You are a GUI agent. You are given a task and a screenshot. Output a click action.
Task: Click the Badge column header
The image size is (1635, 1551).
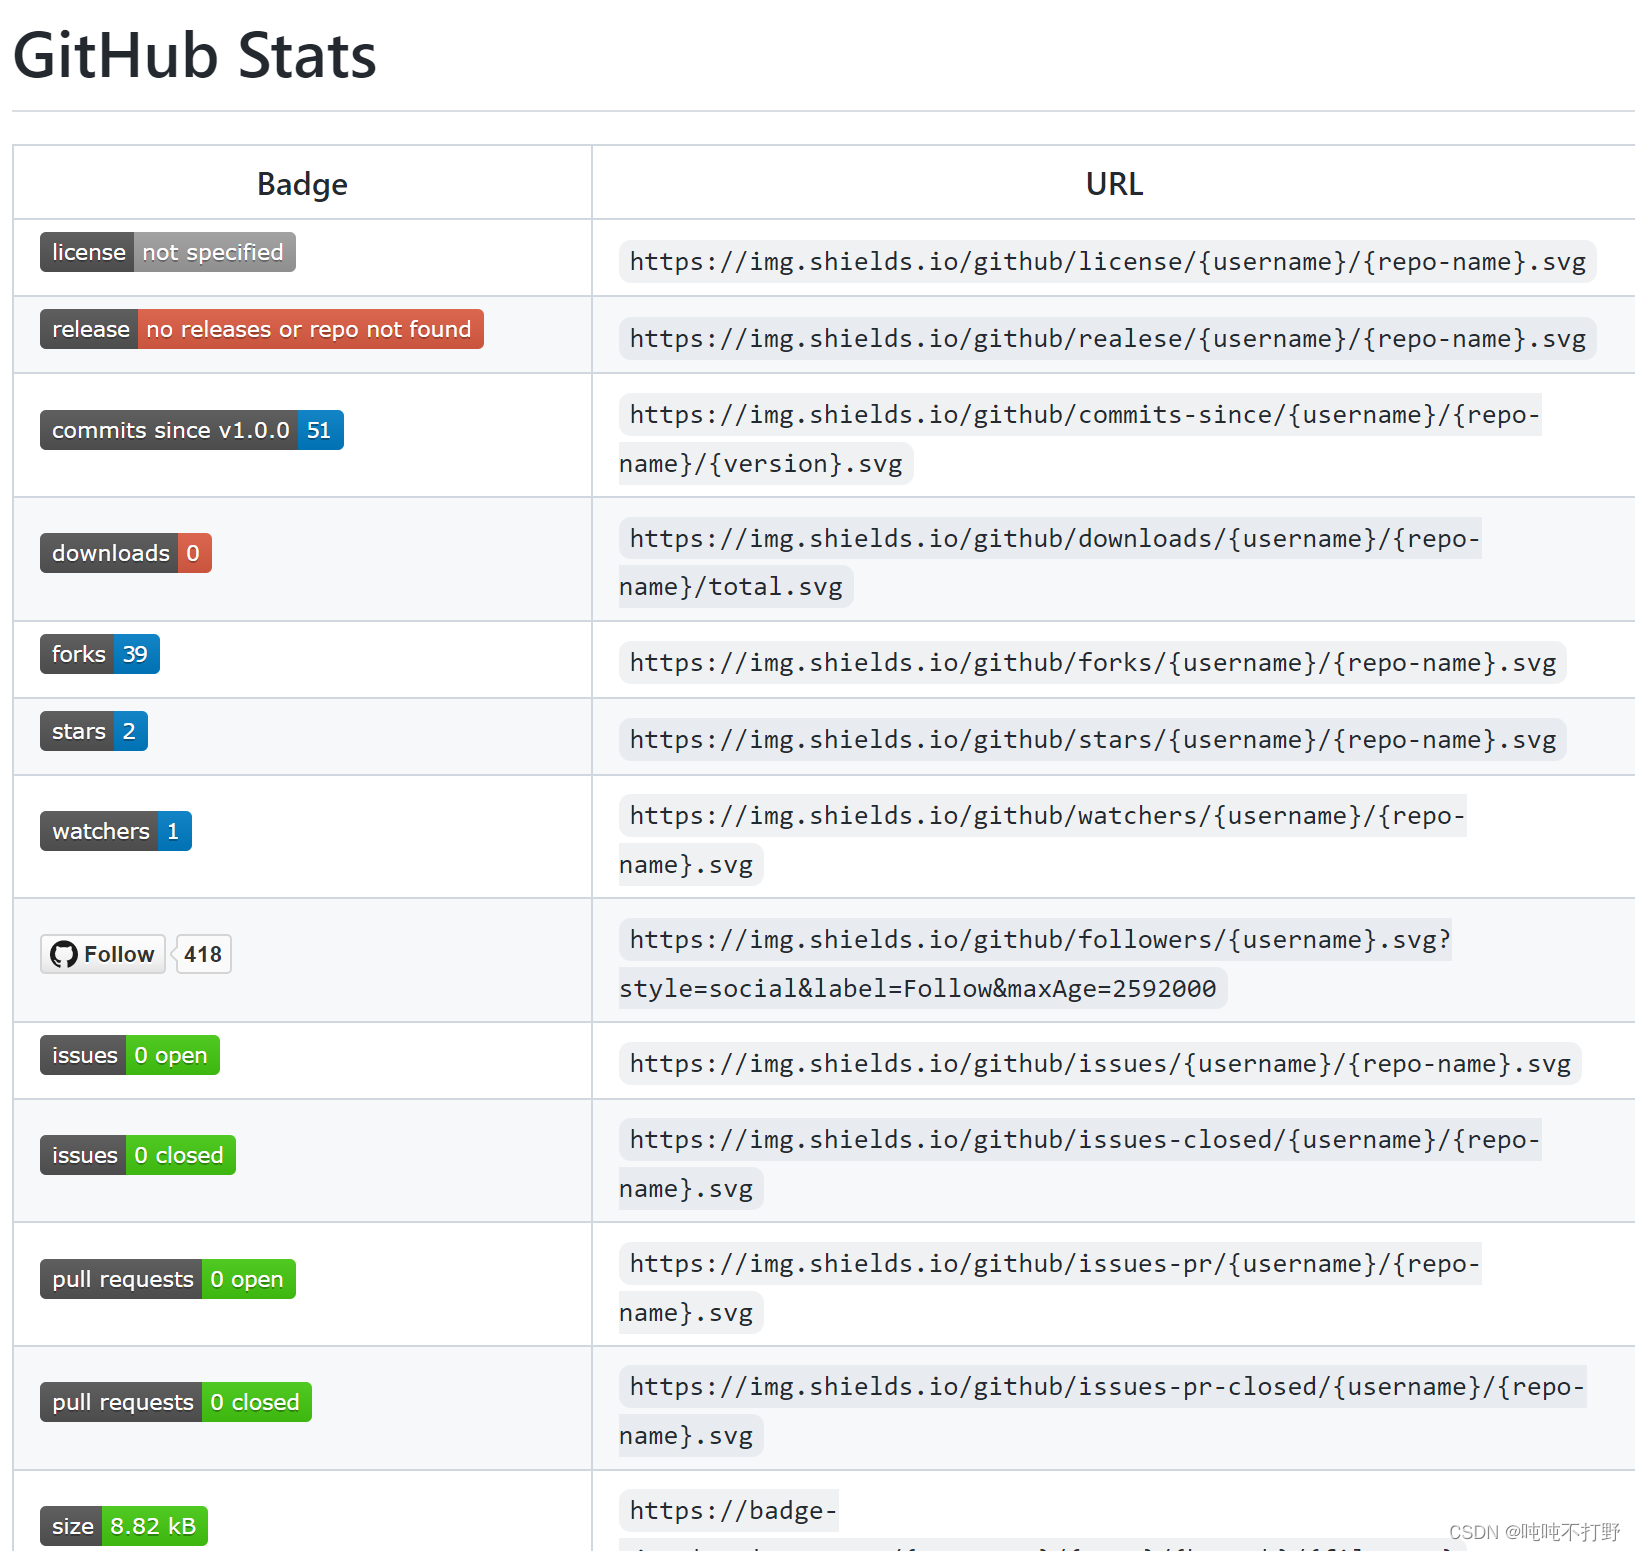pos(302,184)
